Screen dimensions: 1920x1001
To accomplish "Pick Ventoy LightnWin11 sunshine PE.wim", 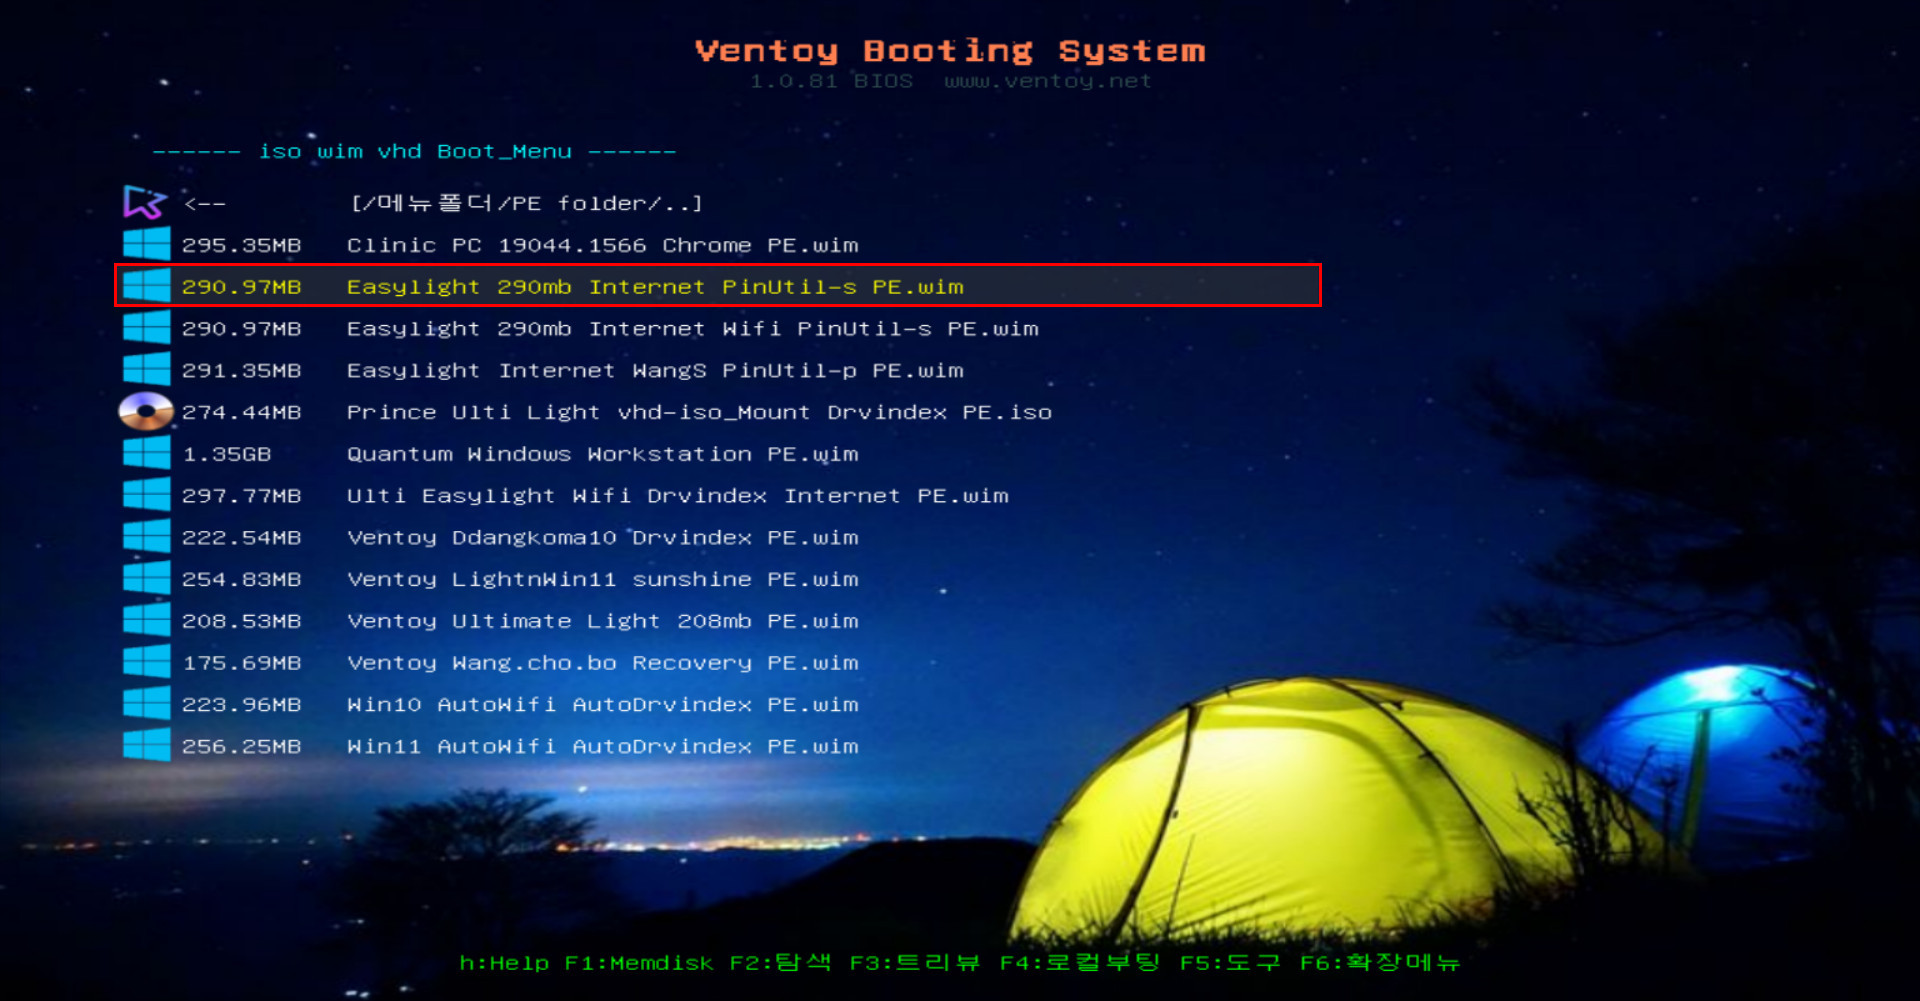I will [602, 580].
